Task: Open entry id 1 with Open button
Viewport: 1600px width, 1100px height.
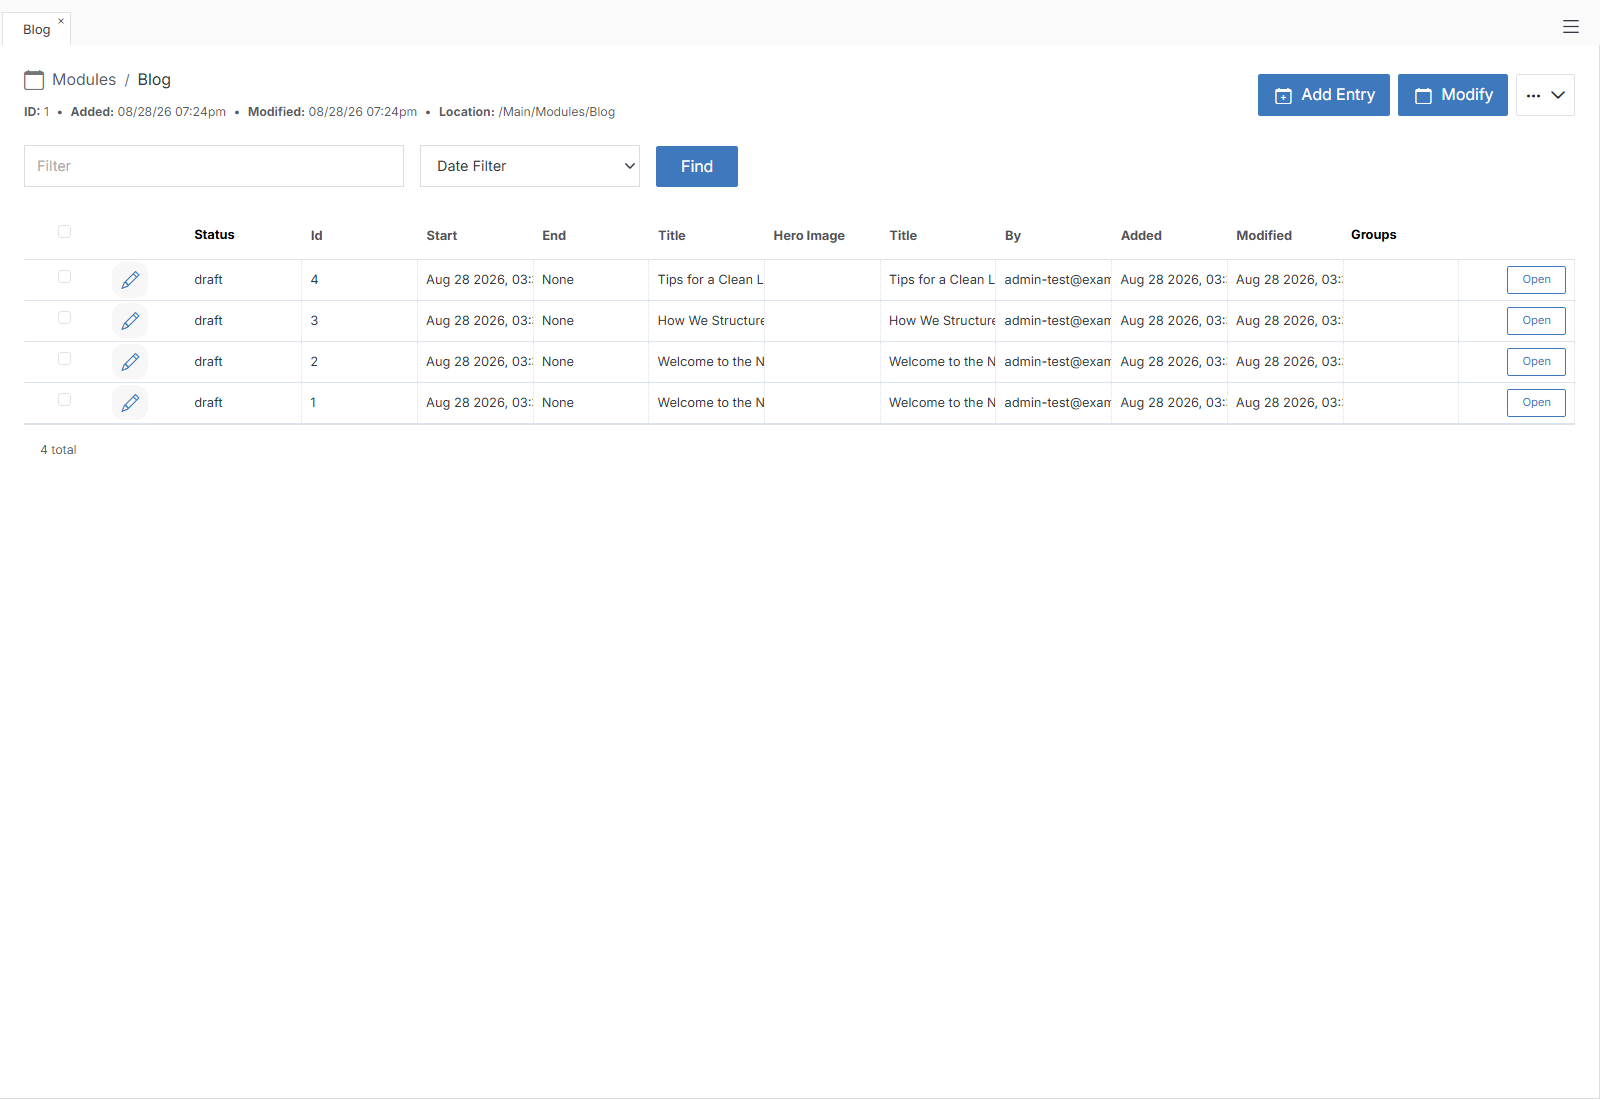Action: coord(1536,403)
